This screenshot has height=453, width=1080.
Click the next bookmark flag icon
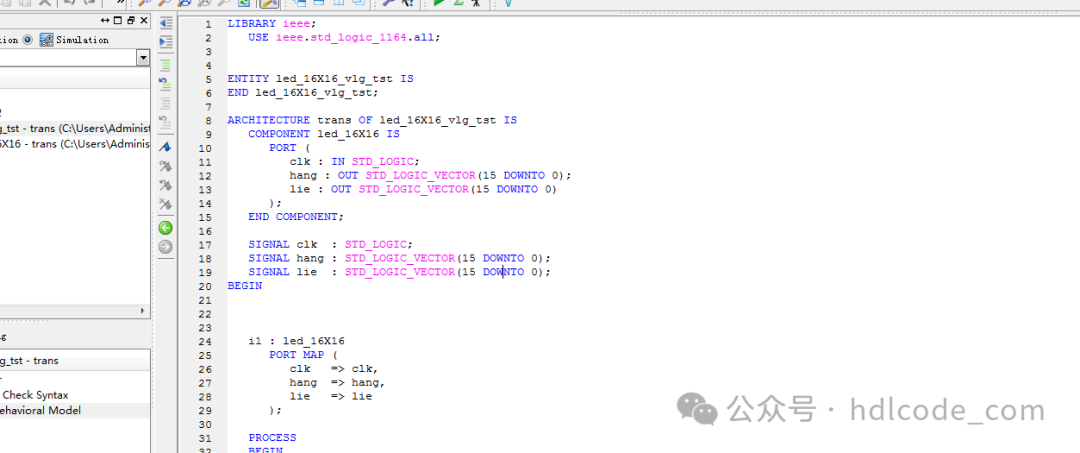coord(165,166)
